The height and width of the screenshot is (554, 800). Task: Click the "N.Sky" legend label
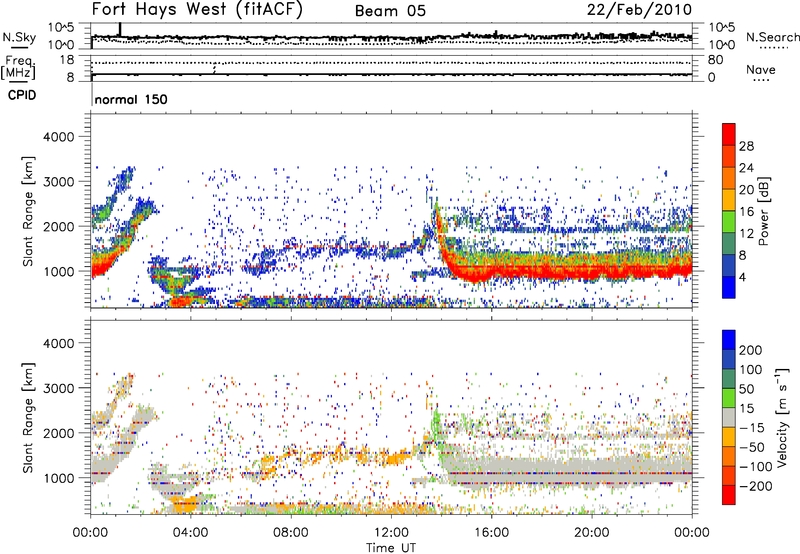(19, 37)
